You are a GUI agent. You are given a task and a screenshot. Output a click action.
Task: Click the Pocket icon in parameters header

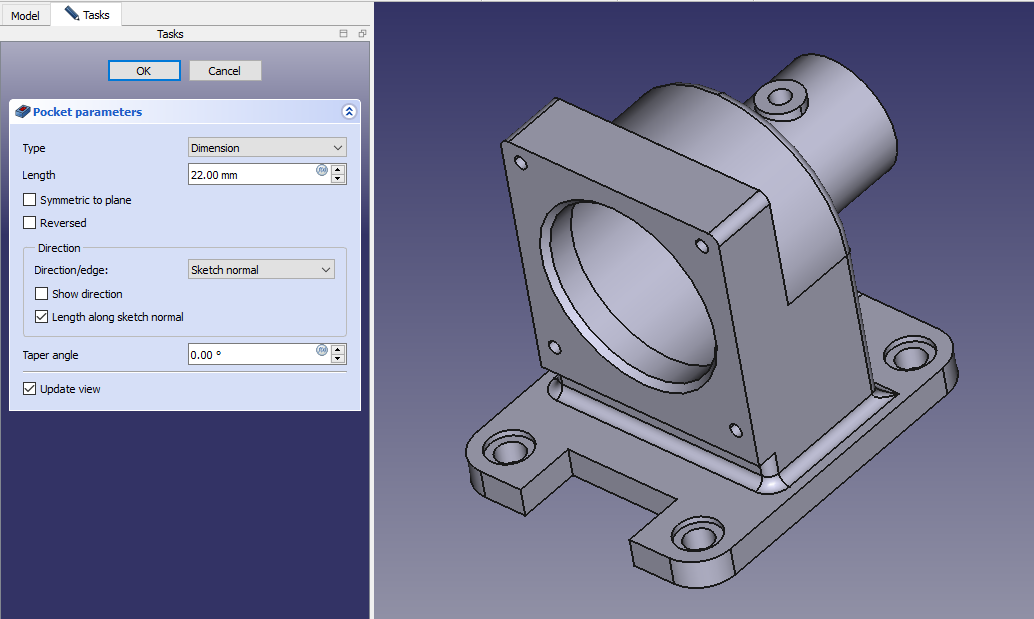click(x=23, y=112)
